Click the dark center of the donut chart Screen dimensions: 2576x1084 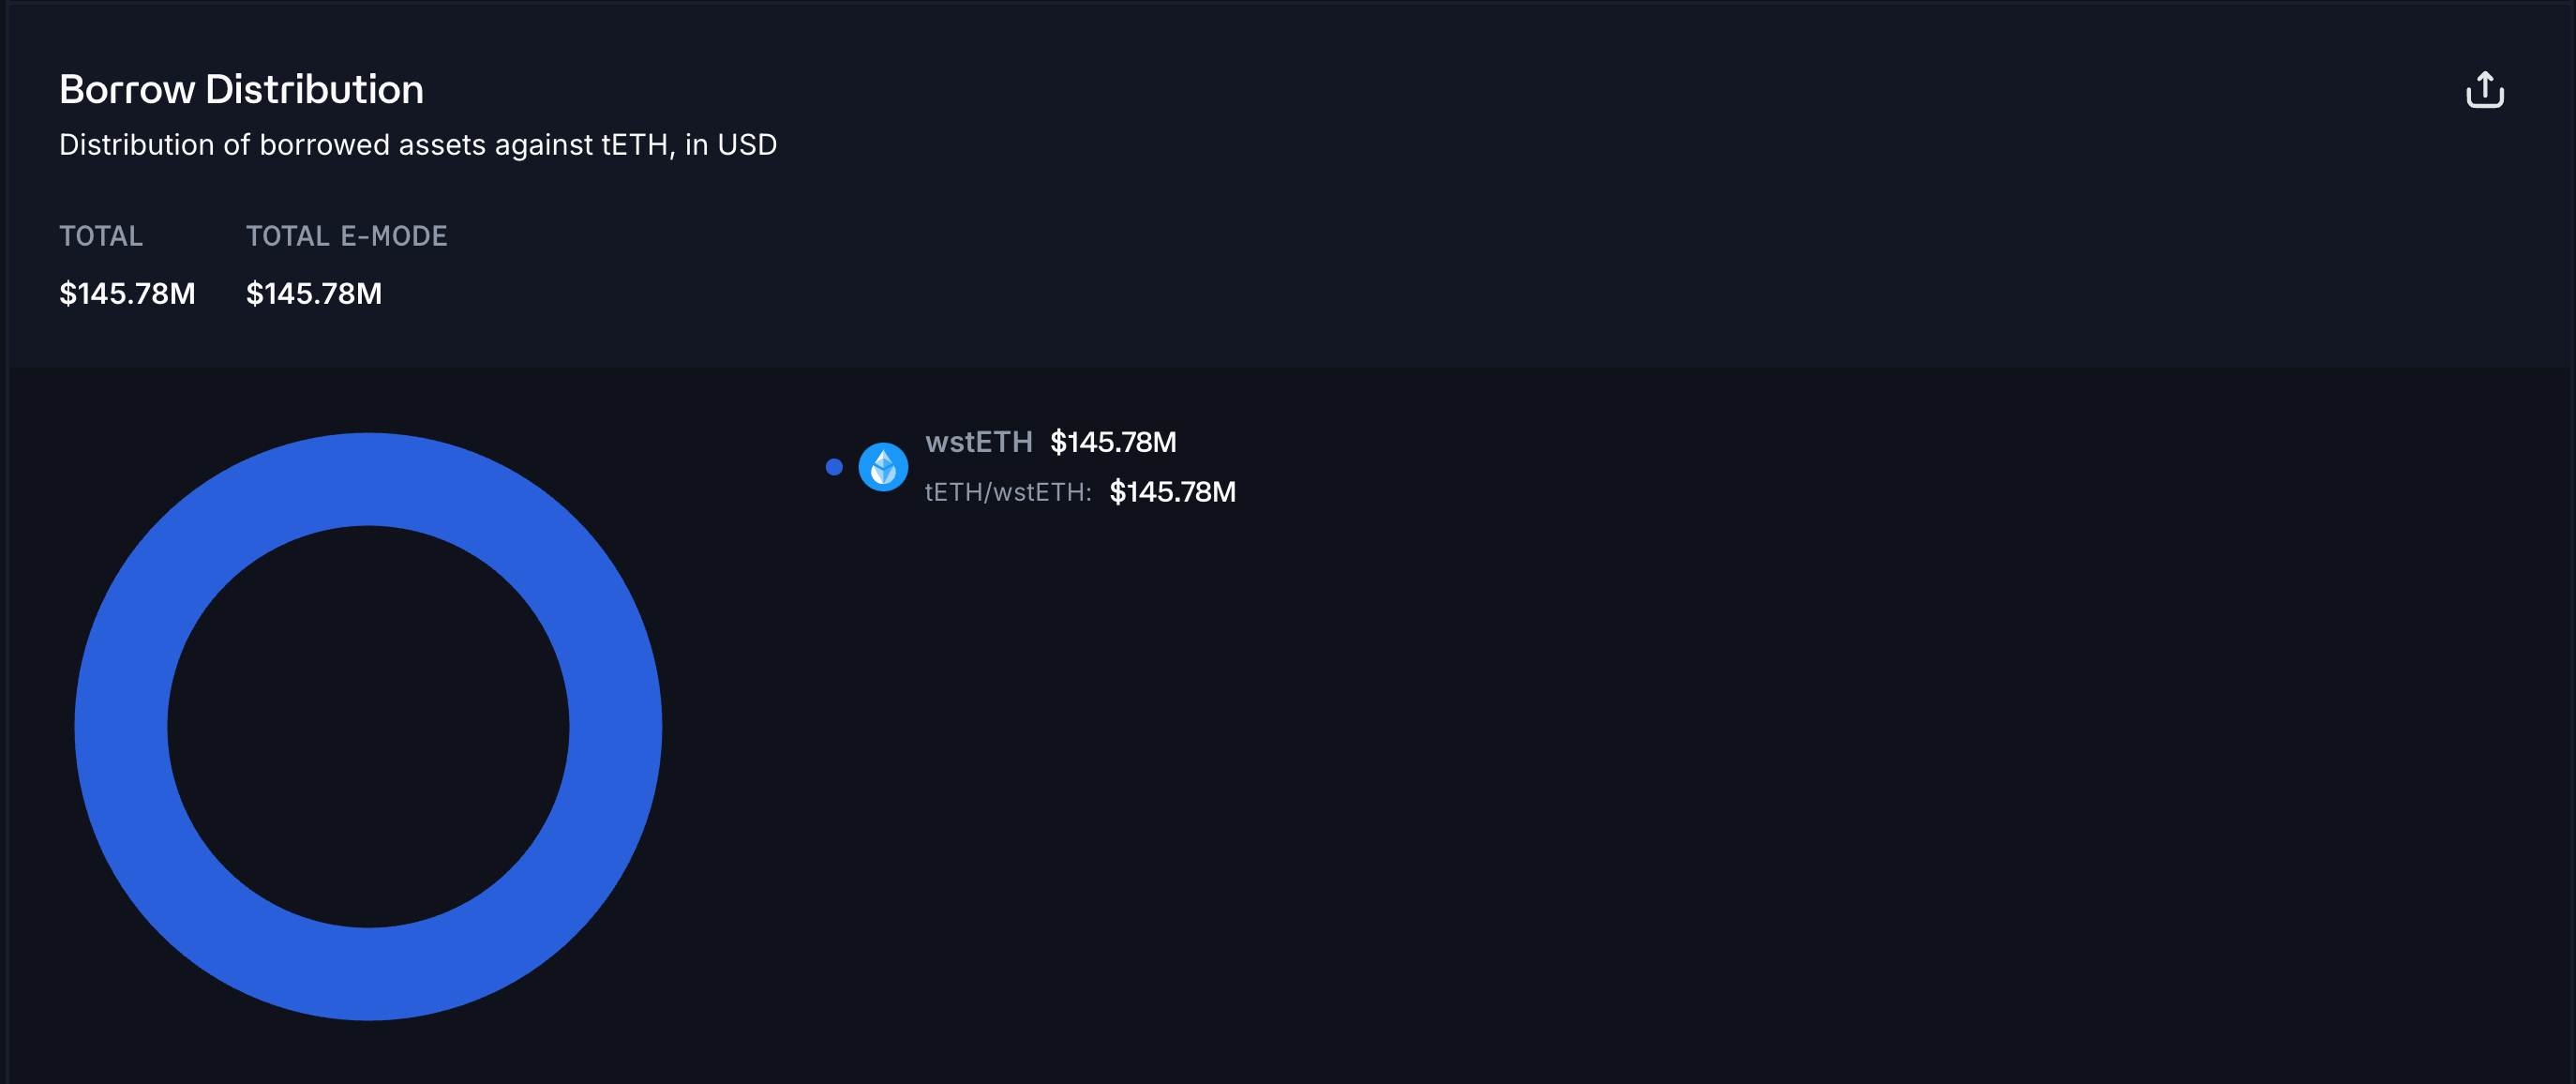coord(368,726)
